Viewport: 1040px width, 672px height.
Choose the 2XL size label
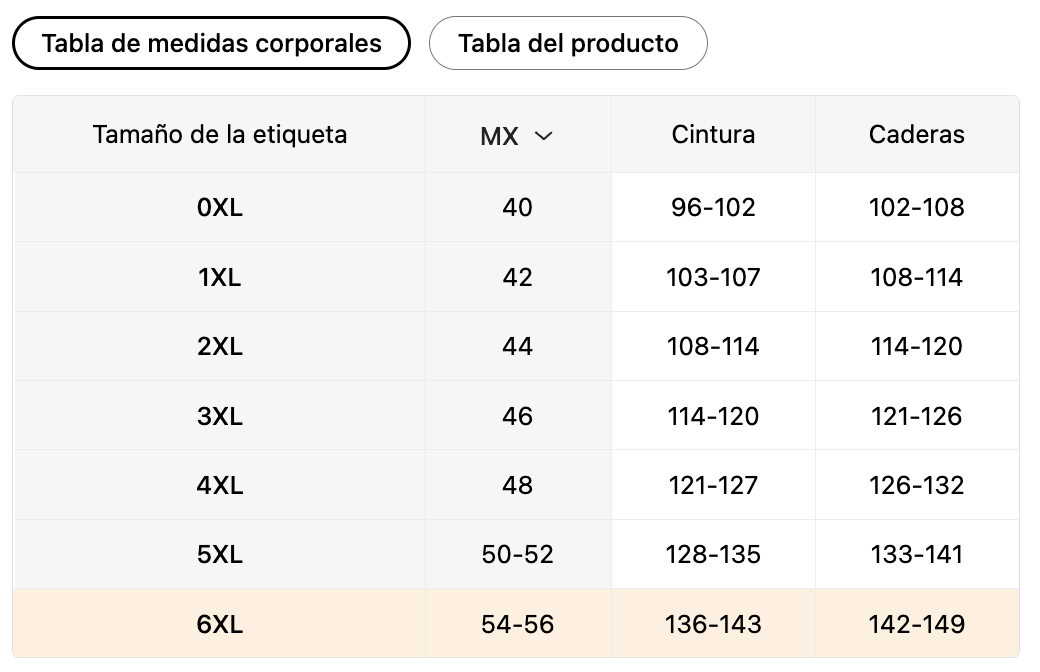(x=220, y=346)
